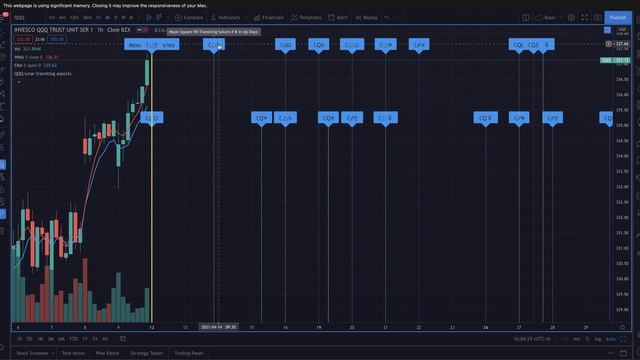Viewport: 640px width, 360px height.
Task: Expand the bottom panel chevron
Action: 611,353
